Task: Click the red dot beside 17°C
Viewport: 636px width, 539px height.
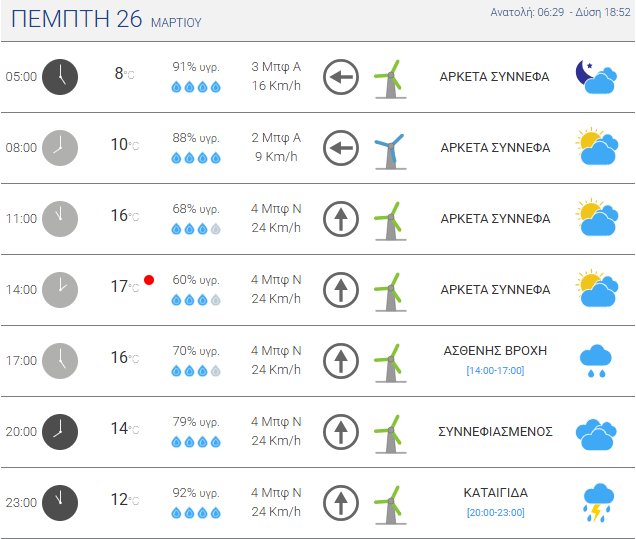Action: [x=149, y=280]
